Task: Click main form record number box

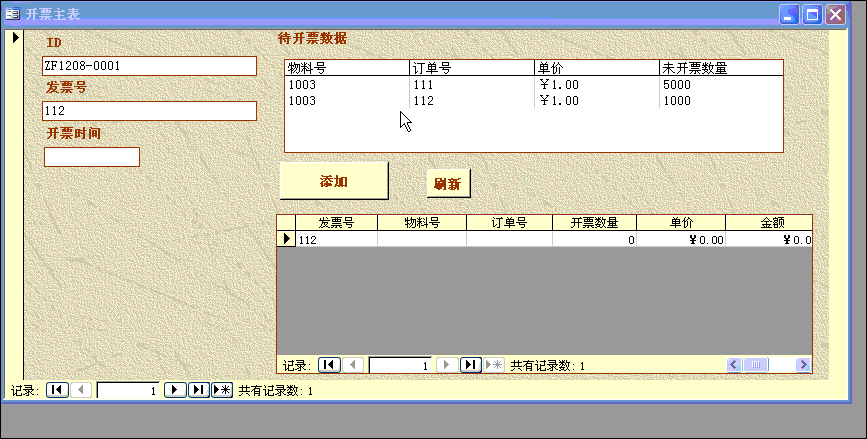Action: tap(128, 390)
